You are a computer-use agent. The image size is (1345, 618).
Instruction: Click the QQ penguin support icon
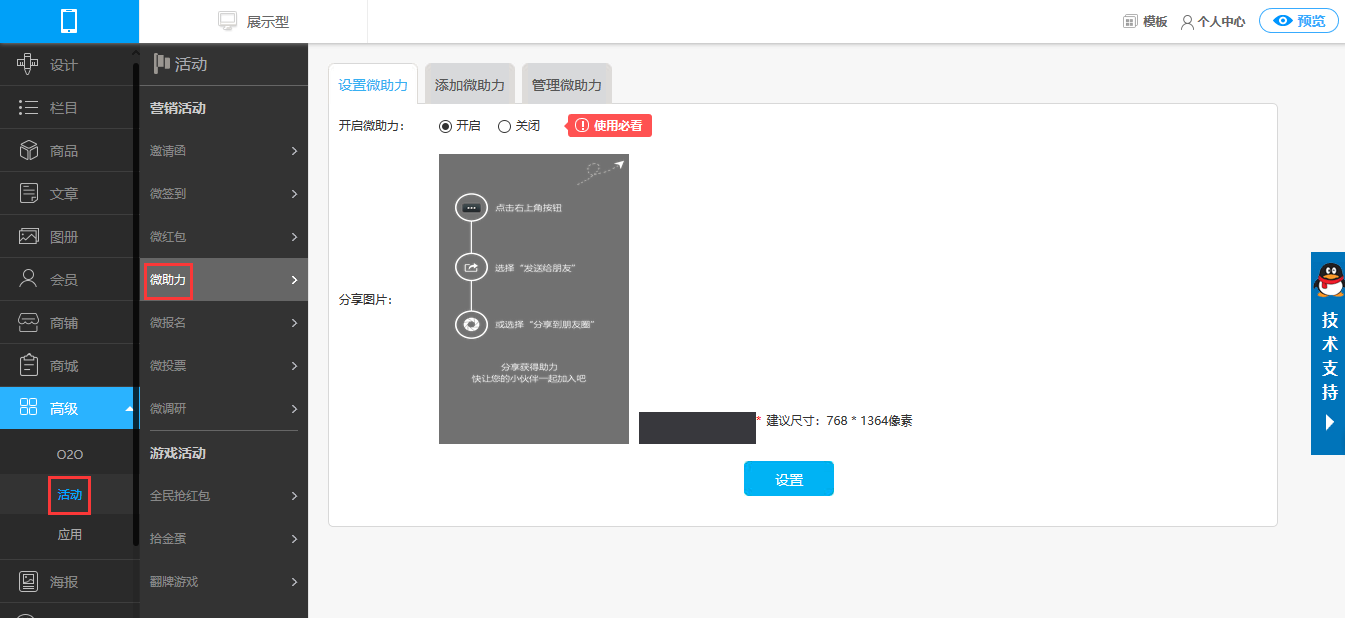coord(1328,280)
